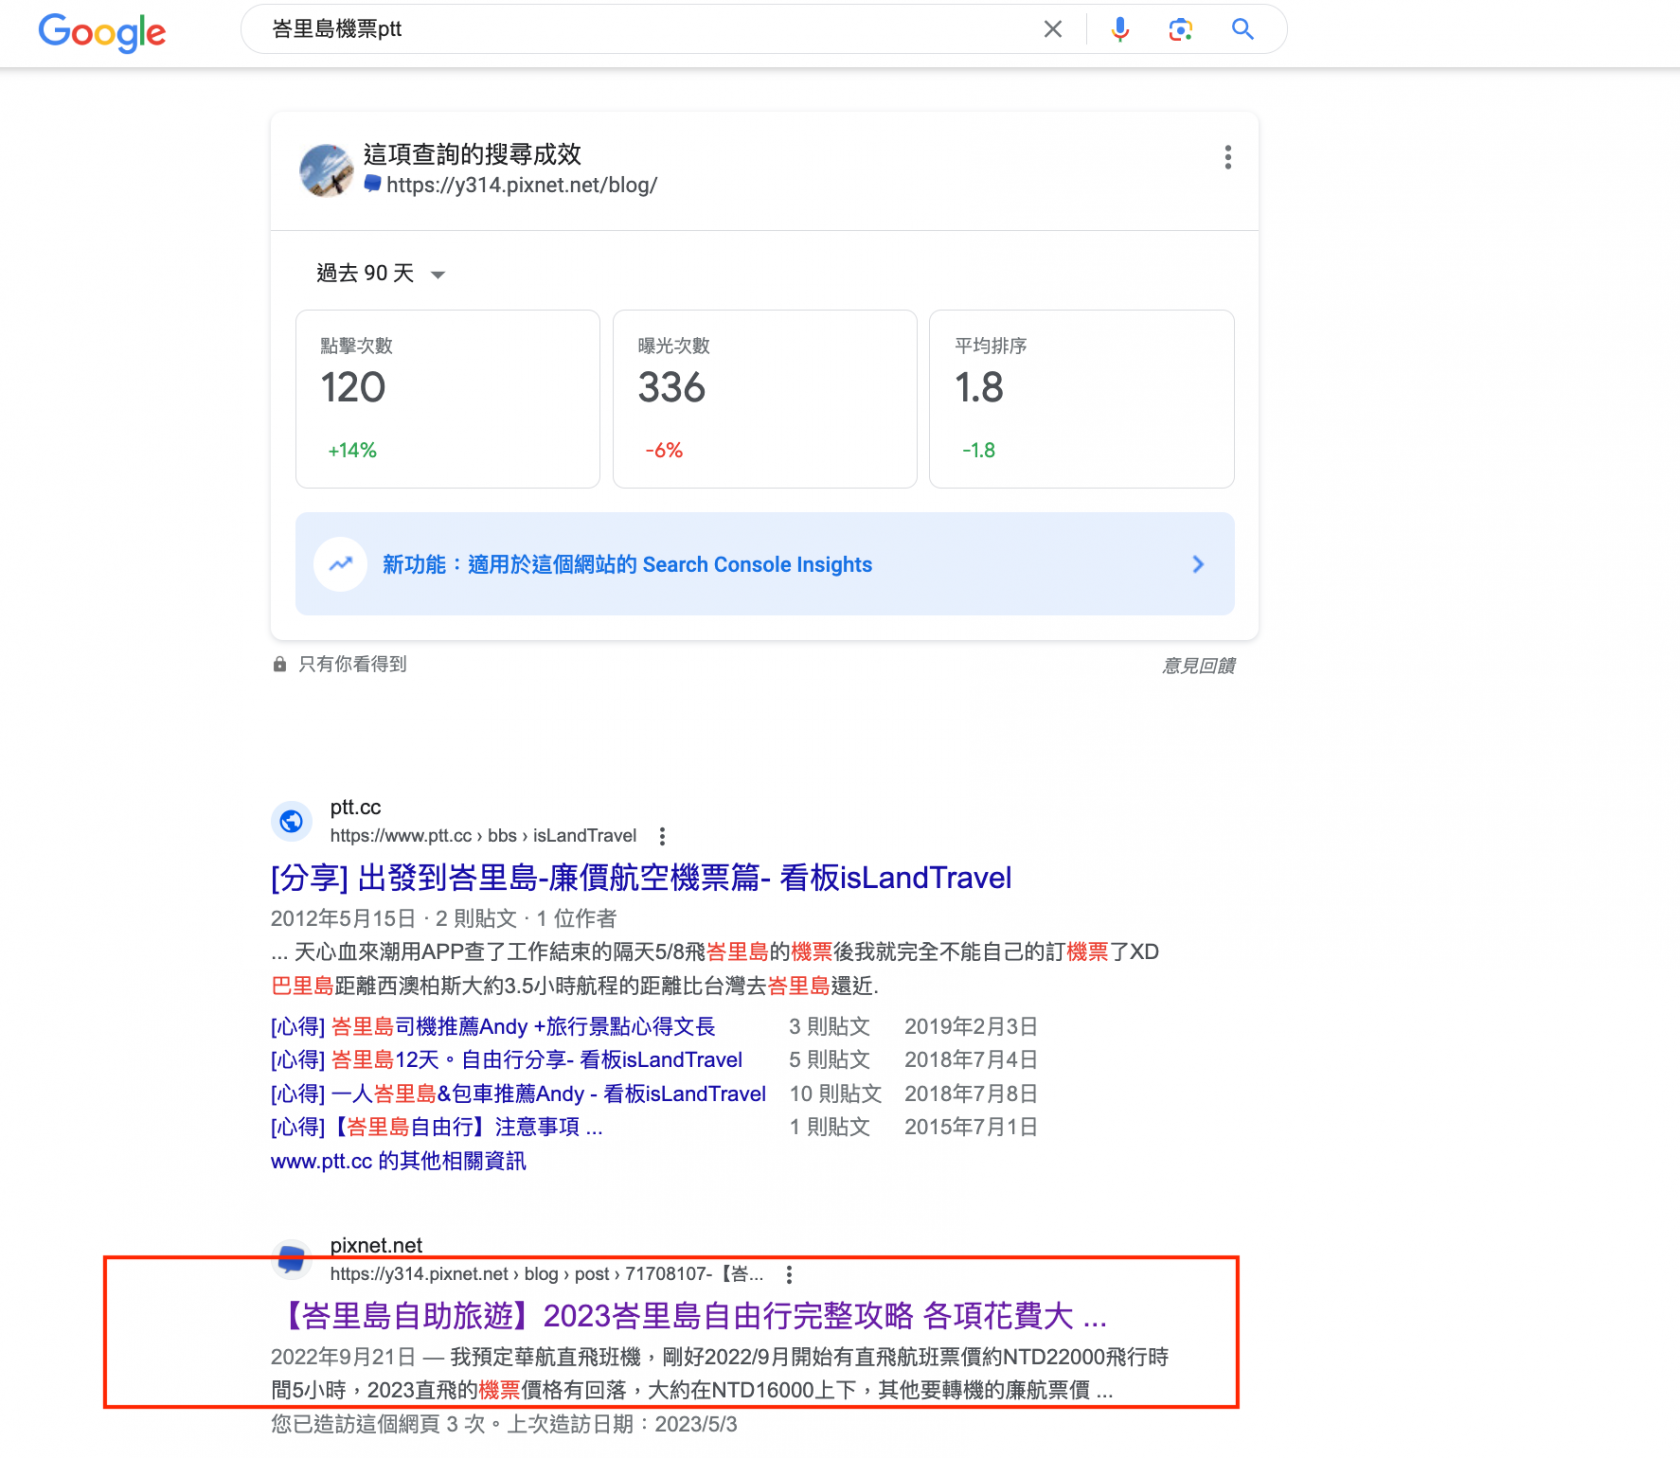Screen dimensions: 1680x1458
Task: Click www.ptt.cc 的其他相關資訊 link
Action: point(398,1161)
